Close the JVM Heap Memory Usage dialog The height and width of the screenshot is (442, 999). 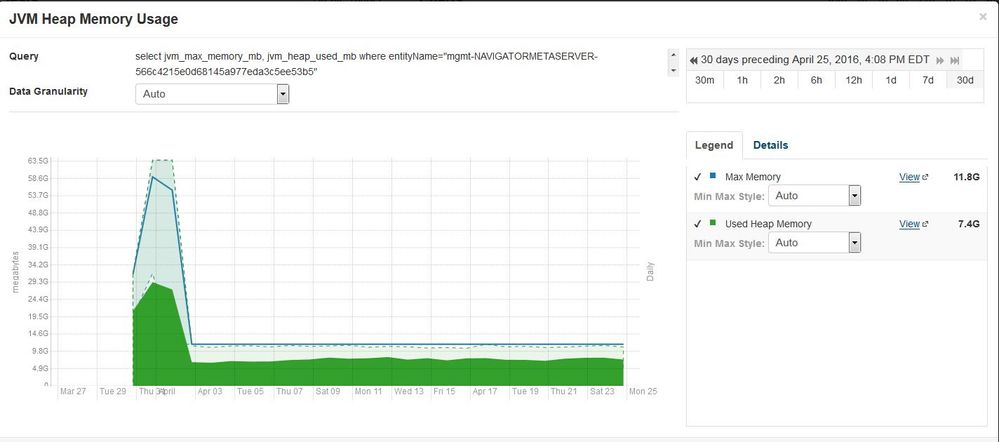[x=982, y=17]
